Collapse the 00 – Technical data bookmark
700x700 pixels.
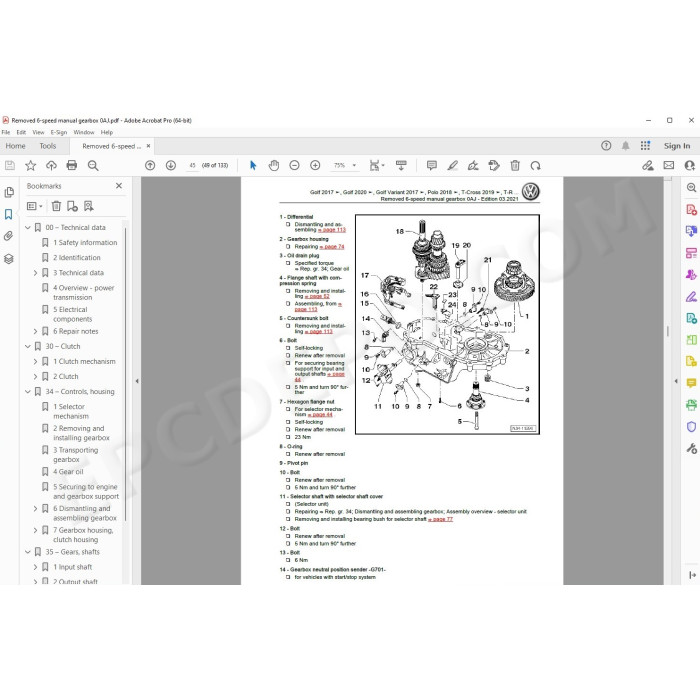click(x=28, y=228)
